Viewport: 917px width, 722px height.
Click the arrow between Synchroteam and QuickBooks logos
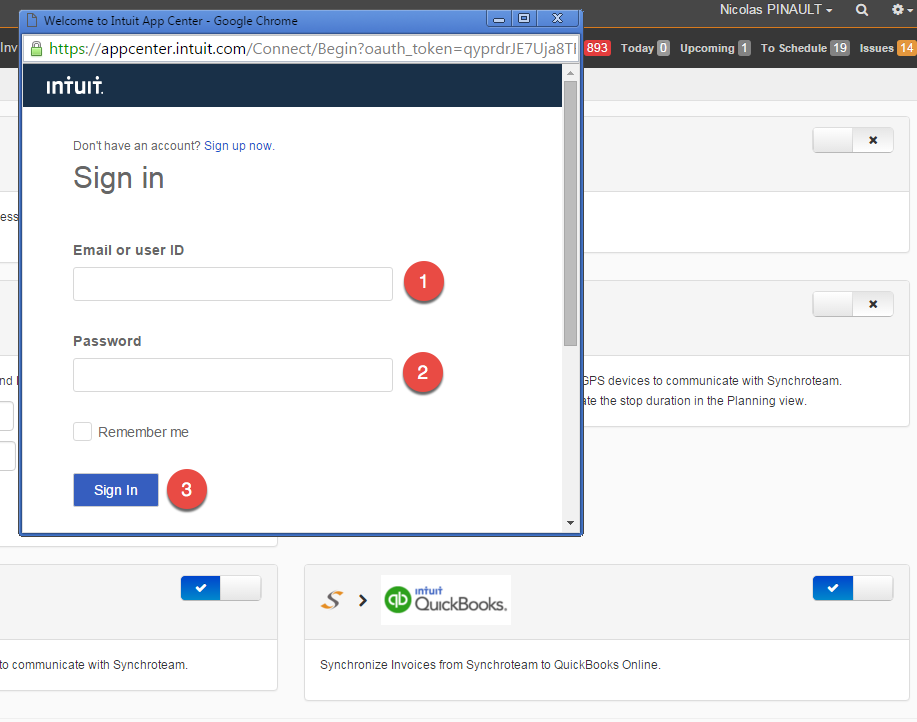pyautogui.click(x=363, y=600)
